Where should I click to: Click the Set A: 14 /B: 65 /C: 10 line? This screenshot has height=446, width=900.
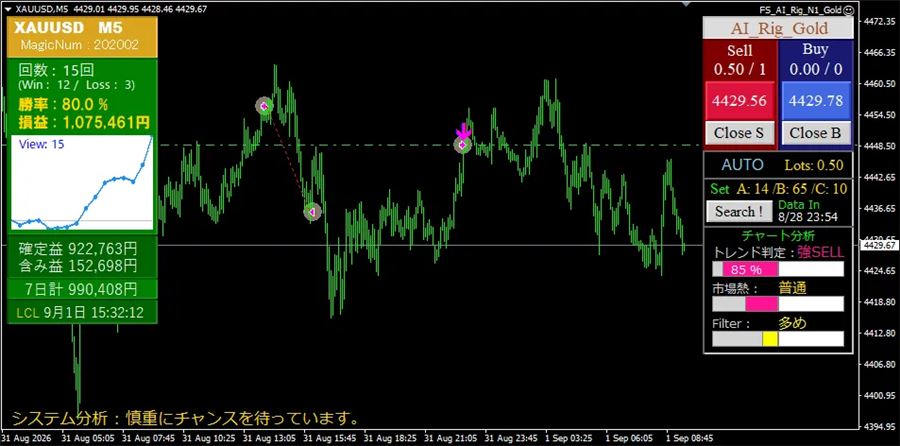778,189
